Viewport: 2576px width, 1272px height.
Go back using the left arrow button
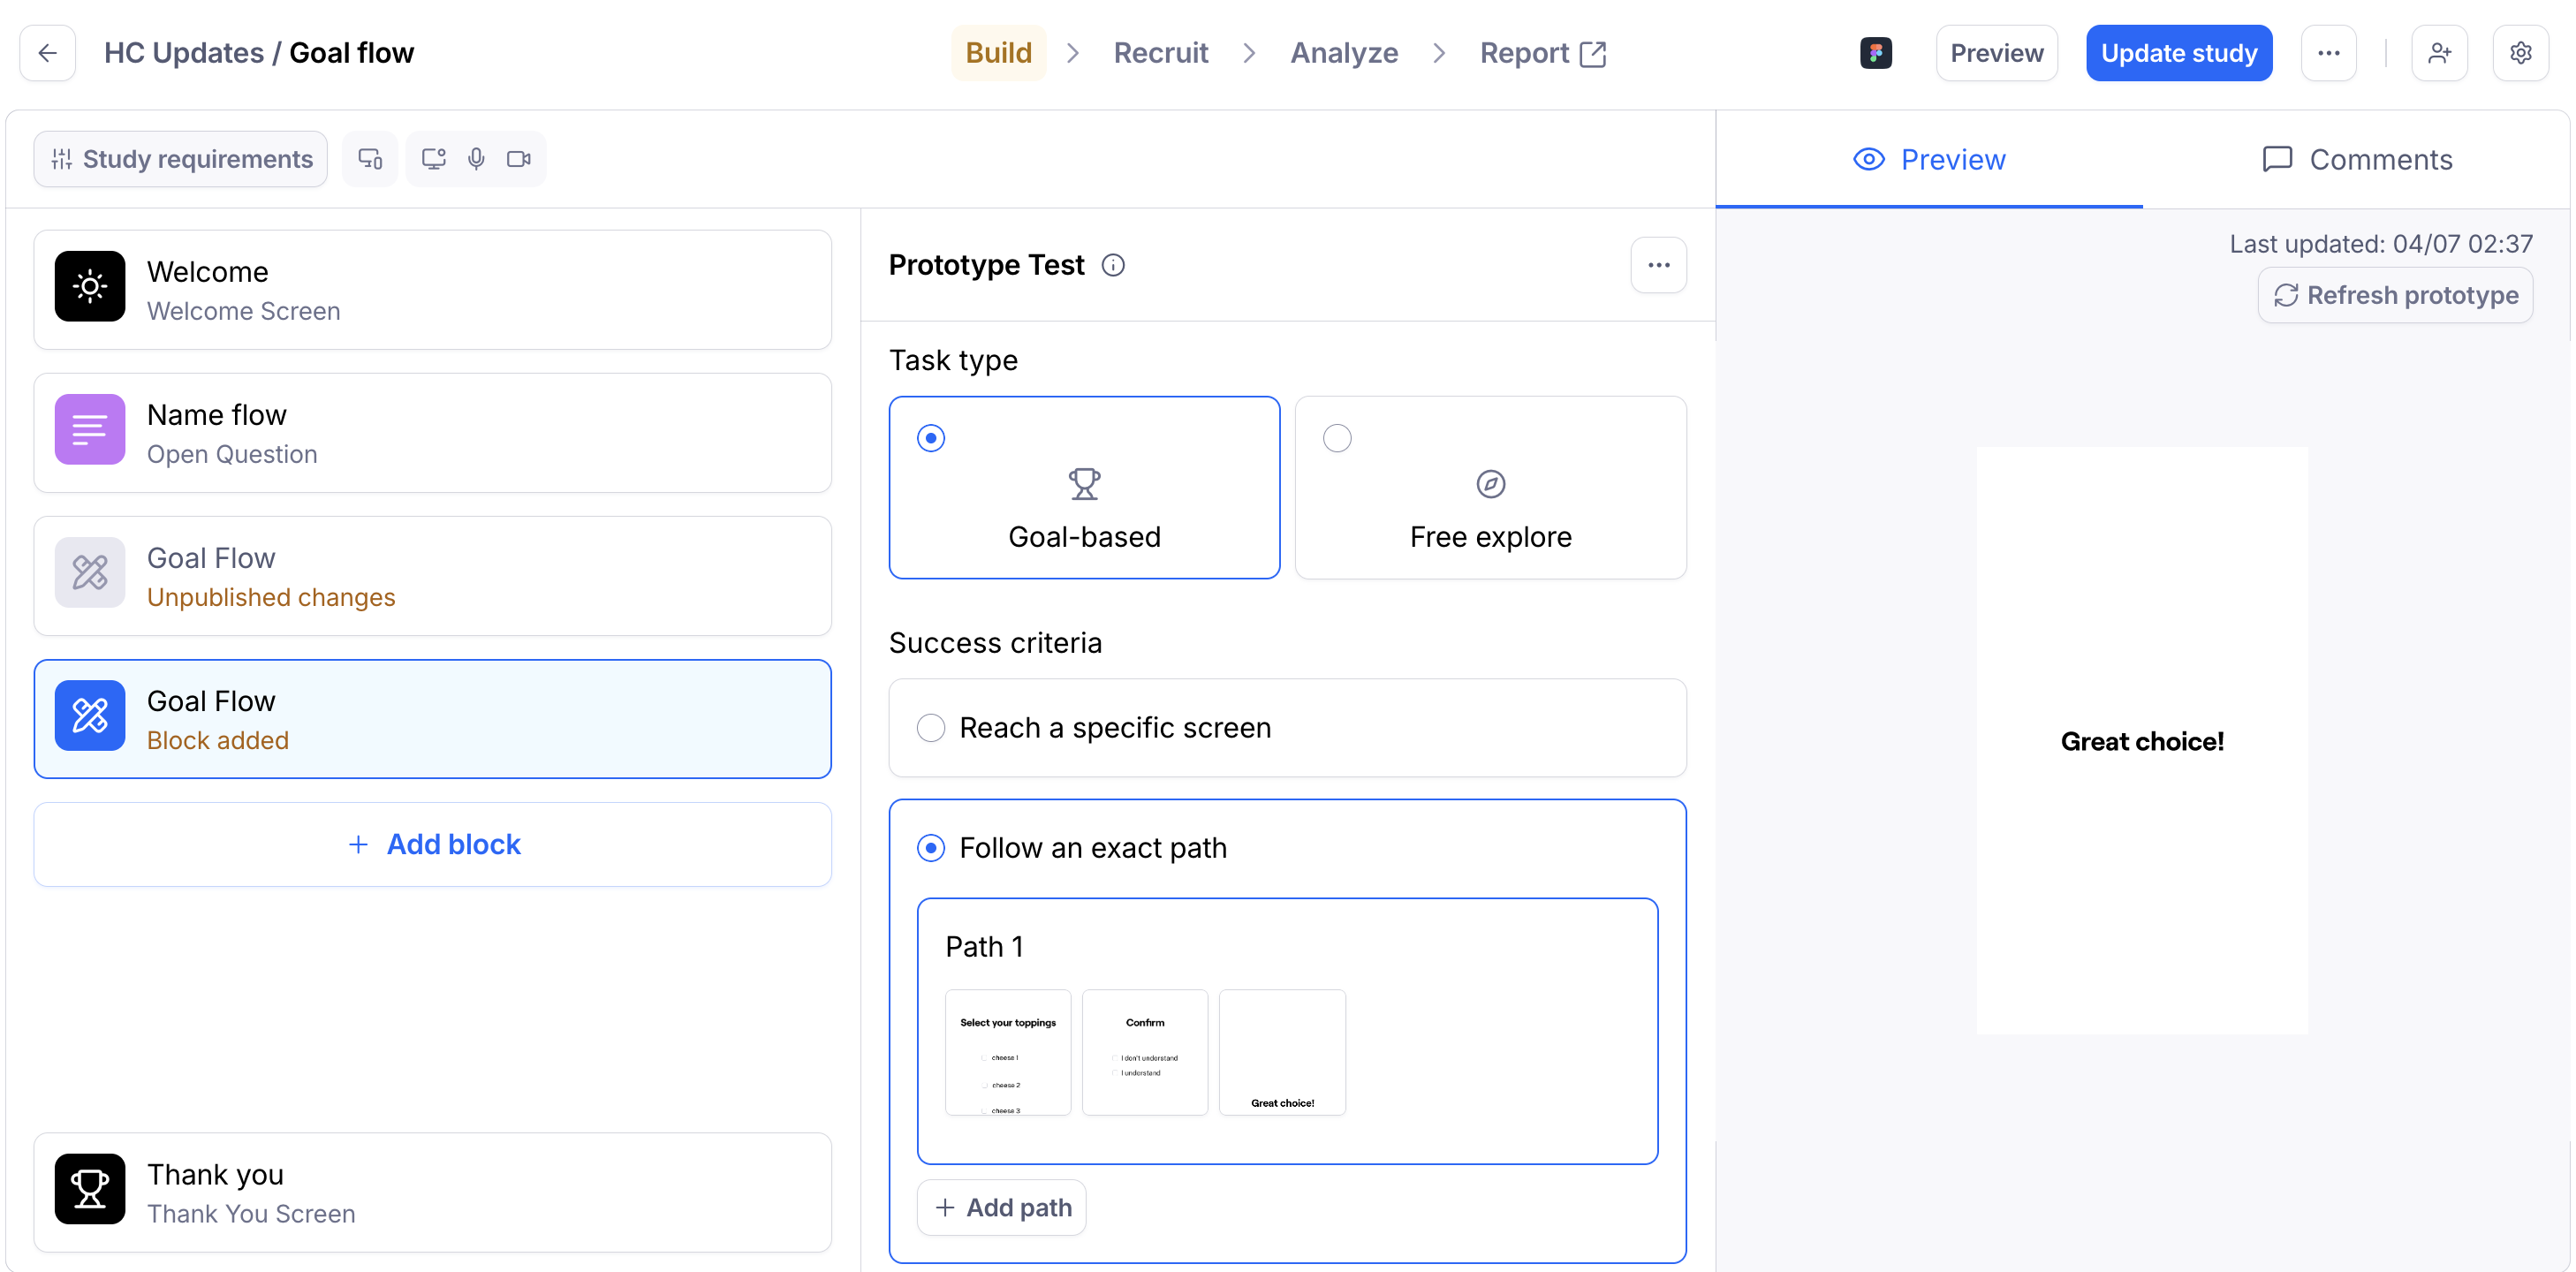click(47, 53)
